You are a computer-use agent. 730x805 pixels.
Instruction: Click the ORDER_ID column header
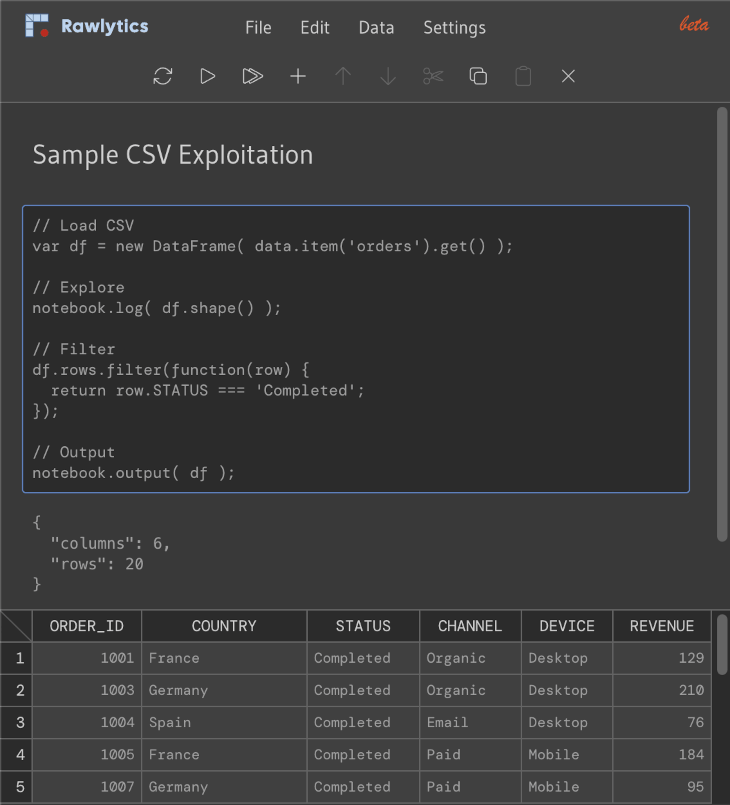87,626
